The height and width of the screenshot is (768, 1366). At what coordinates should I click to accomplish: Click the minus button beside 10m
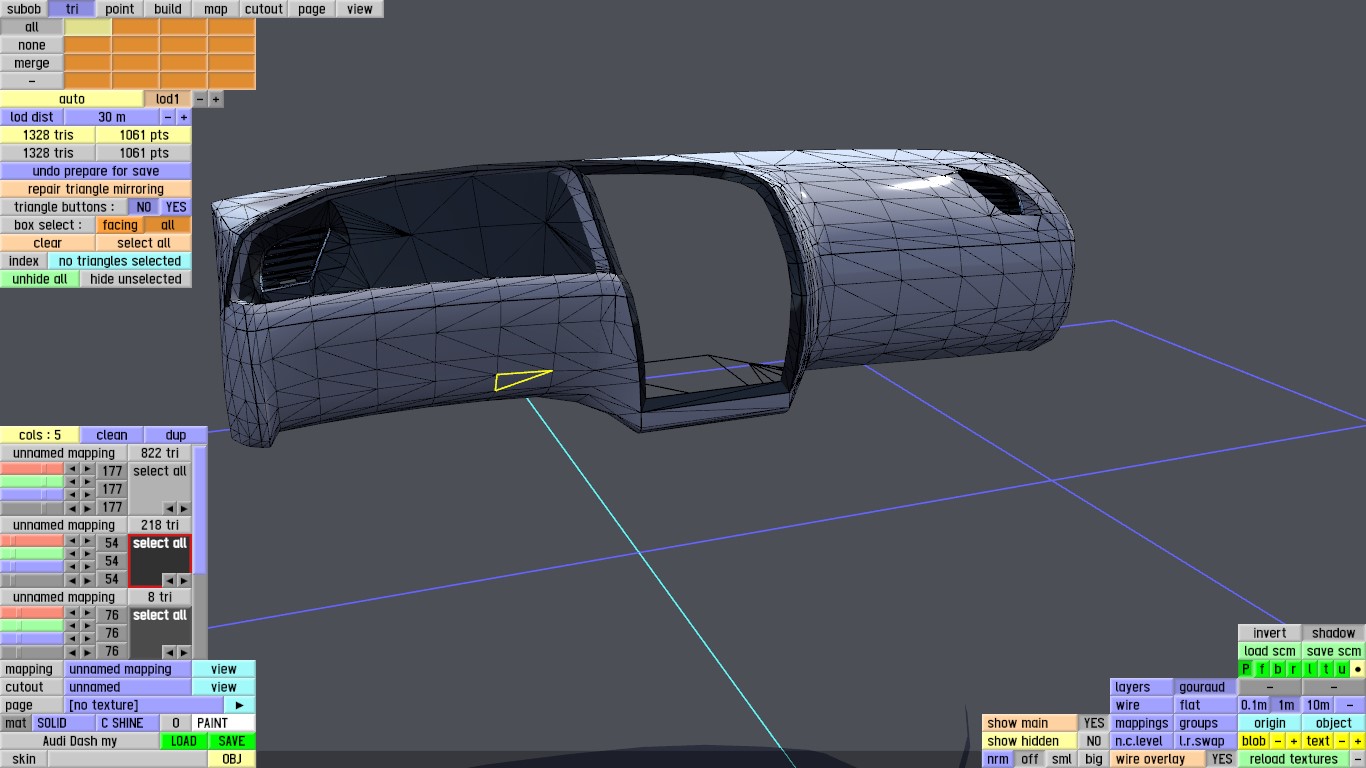click(1350, 705)
